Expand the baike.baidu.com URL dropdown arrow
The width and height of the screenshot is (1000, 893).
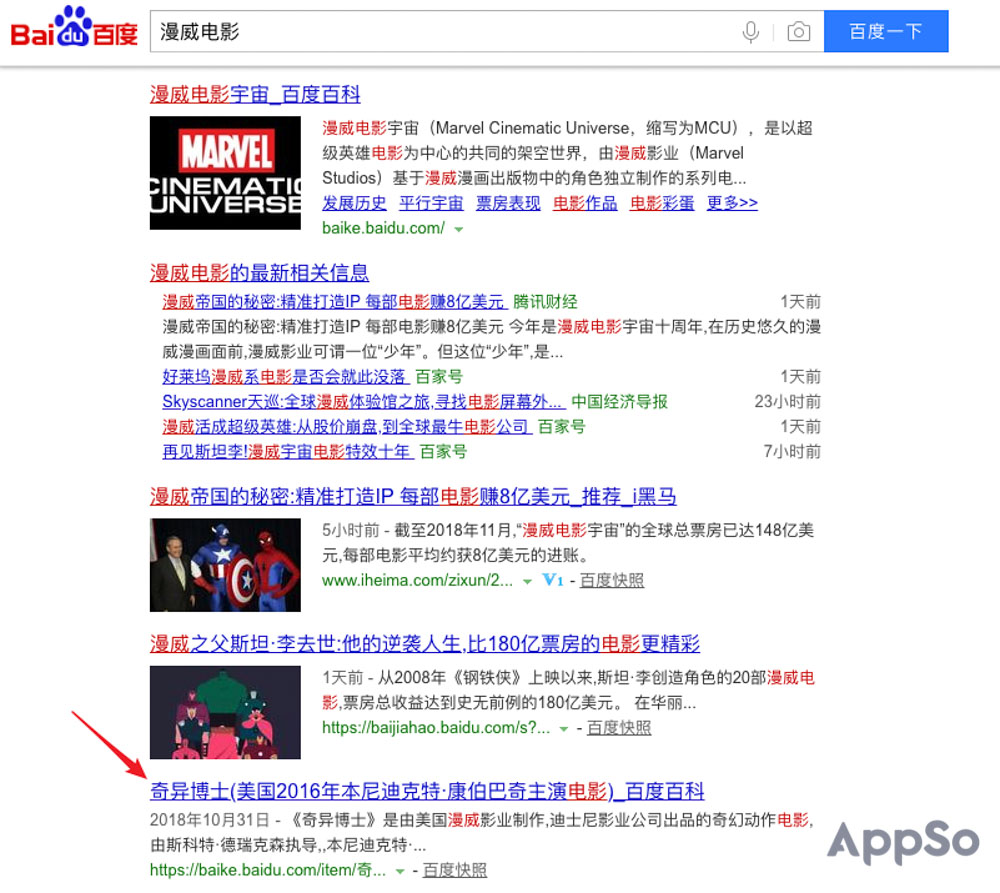[x=459, y=227]
